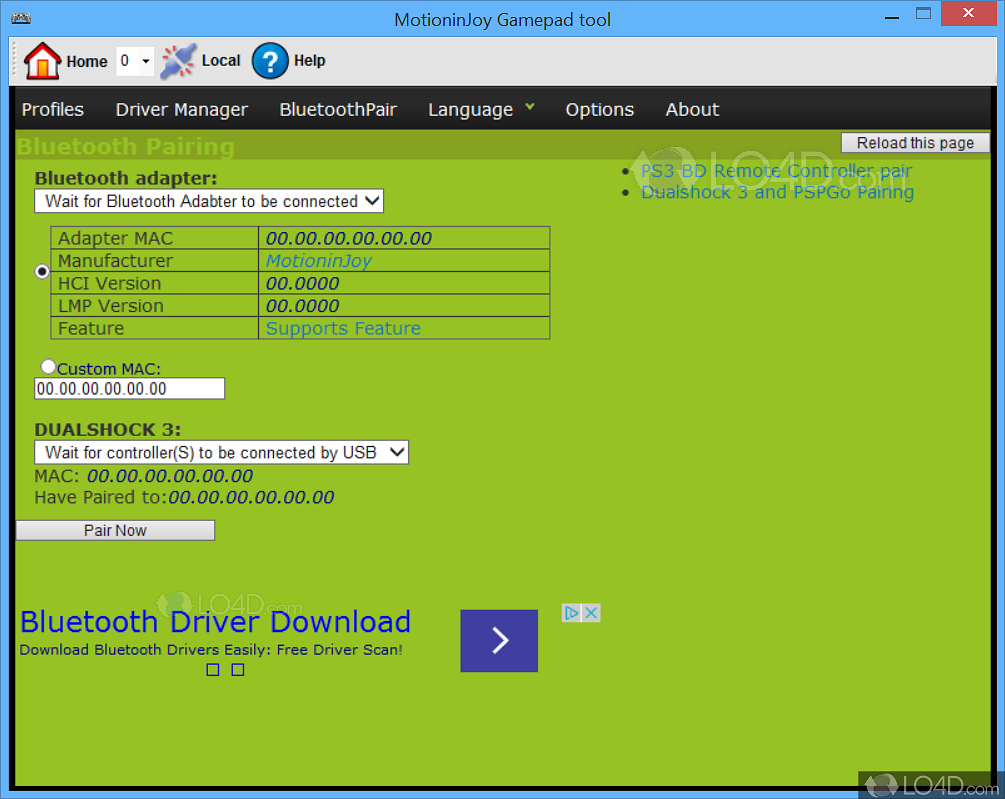
Task: Switch to the Driver Manager tab
Action: (x=181, y=110)
